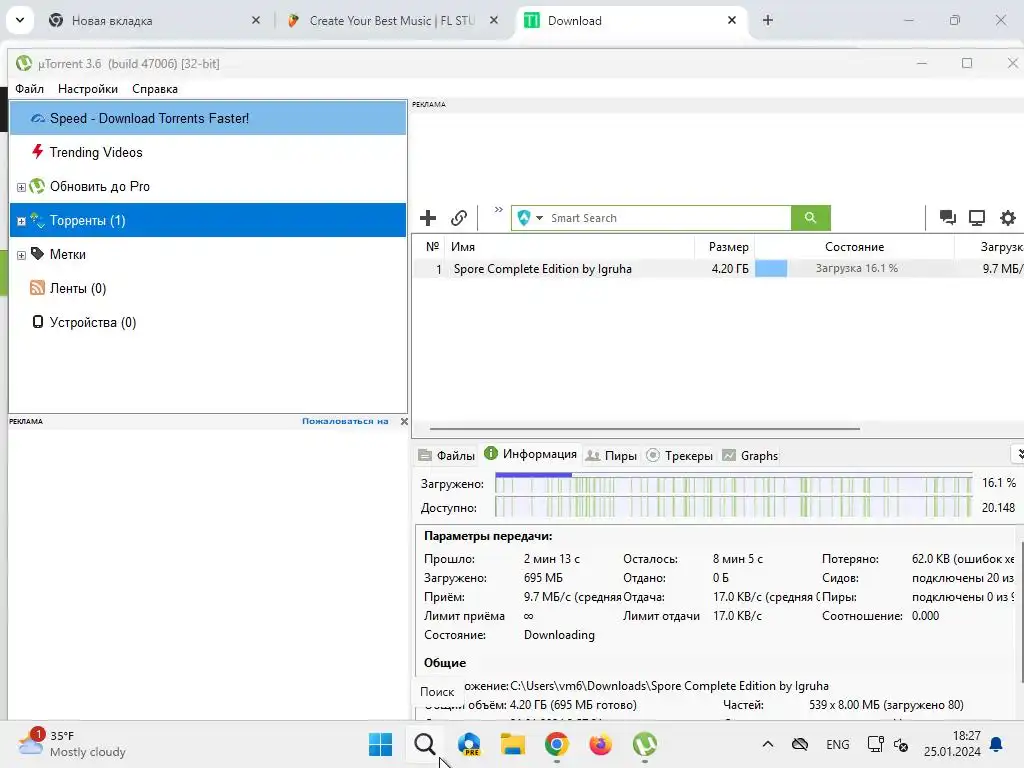
Task: Expand the Торренты (1) tree node
Action: (21, 221)
